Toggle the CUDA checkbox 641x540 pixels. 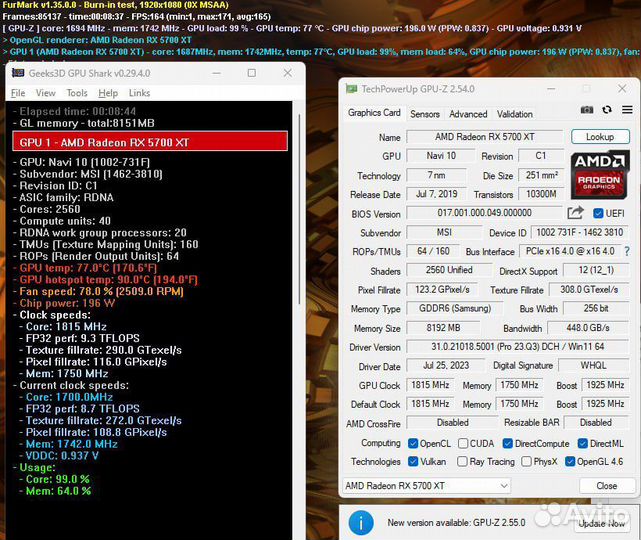click(x=463, y=444)
